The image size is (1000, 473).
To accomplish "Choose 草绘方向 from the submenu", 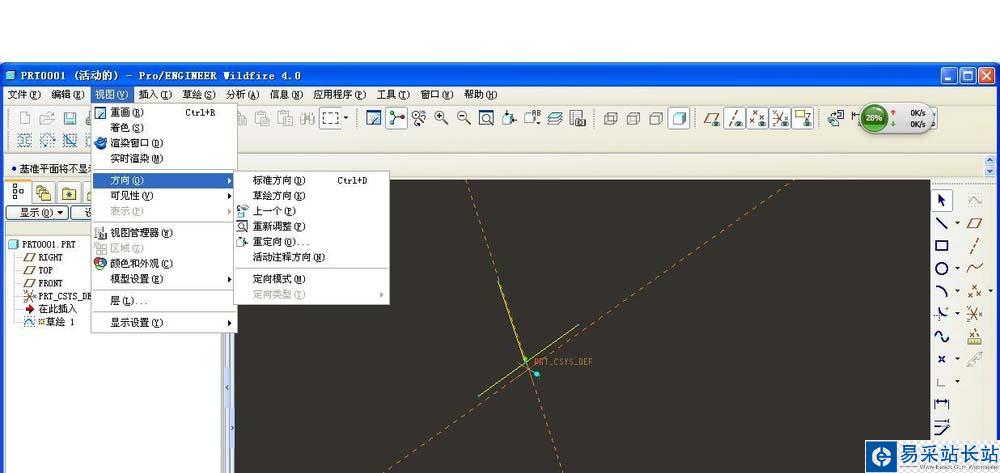I will 312,196.
